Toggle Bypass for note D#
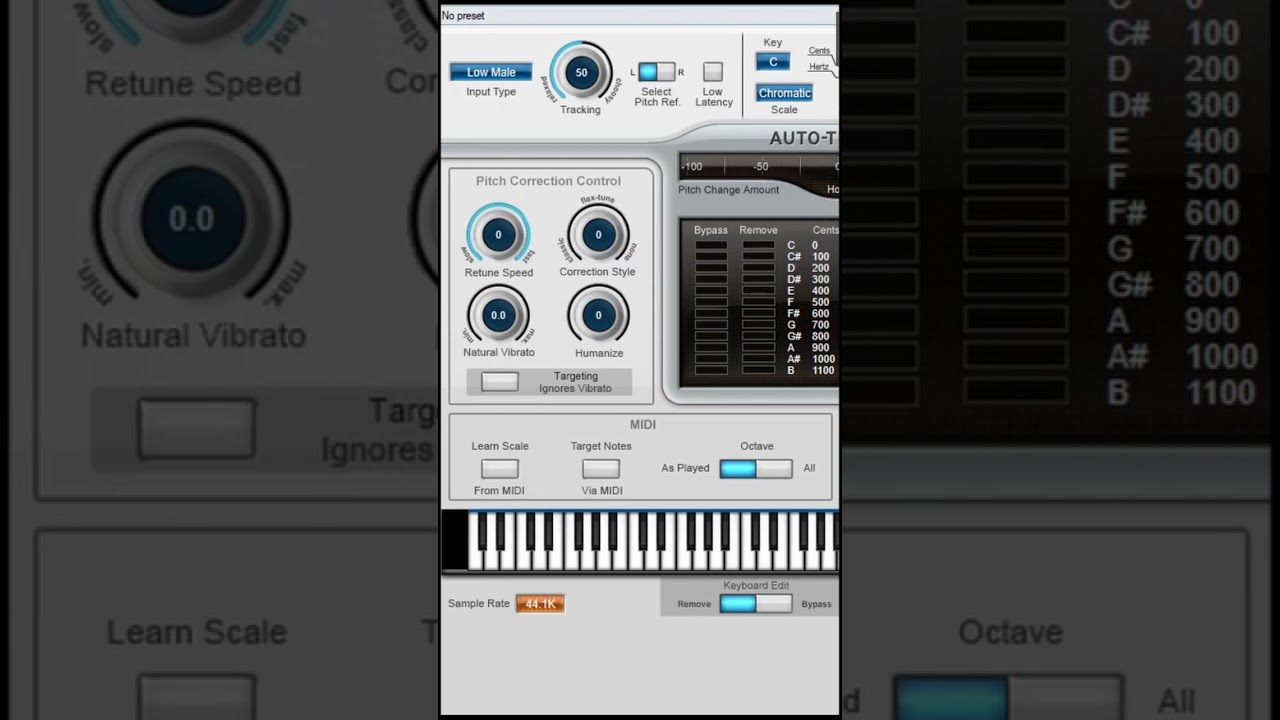Viewport: 1280px width, 720px height. (x=711, y=280)
